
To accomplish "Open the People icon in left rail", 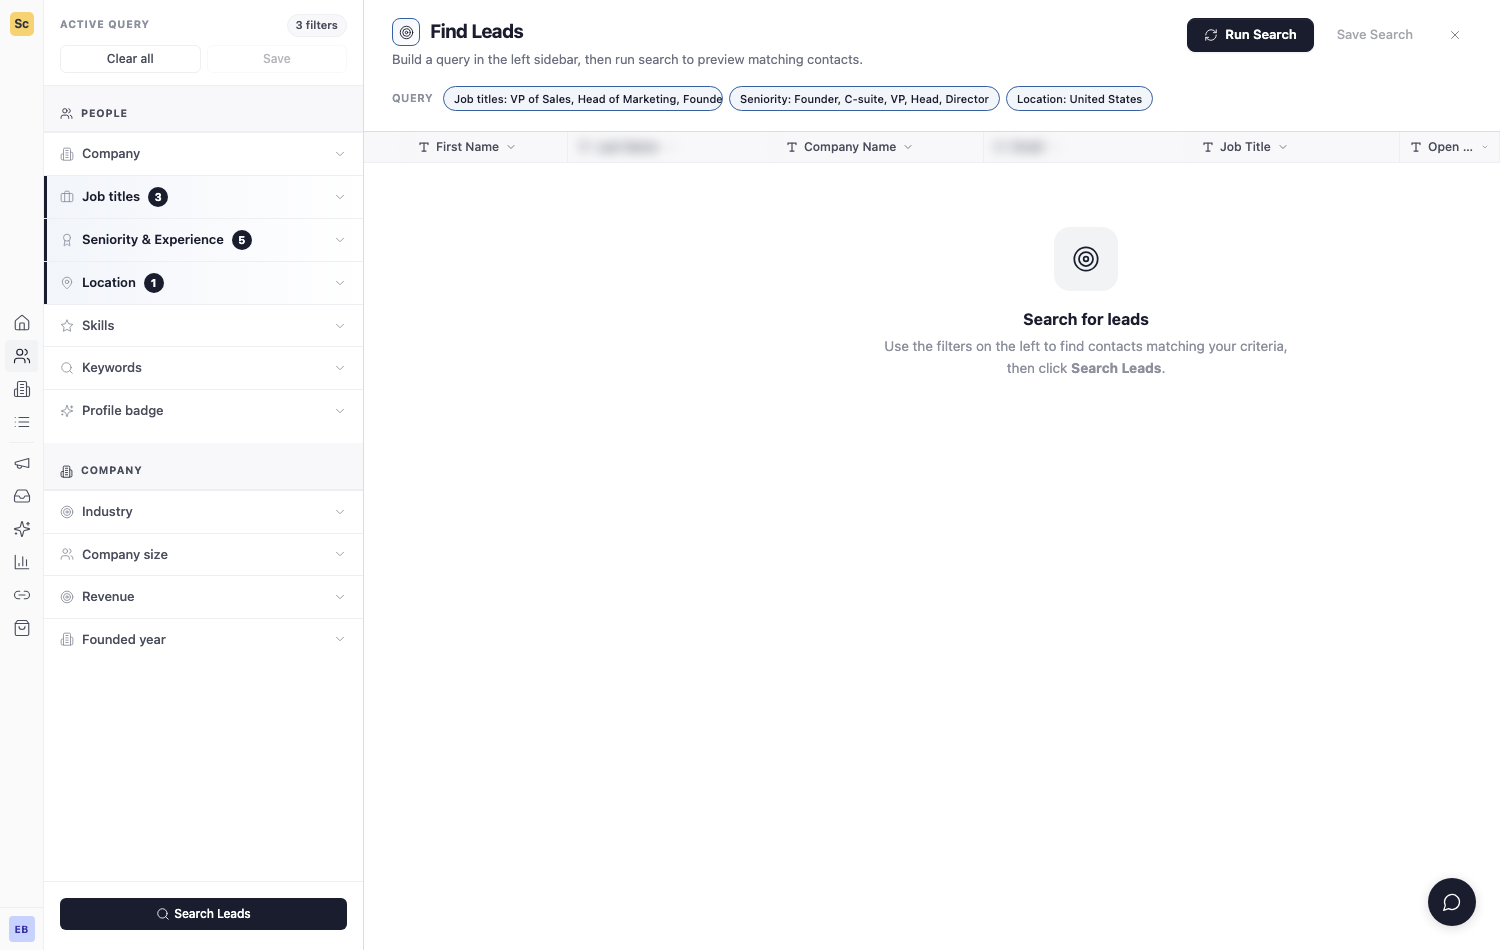I will [x=22, y=356].
